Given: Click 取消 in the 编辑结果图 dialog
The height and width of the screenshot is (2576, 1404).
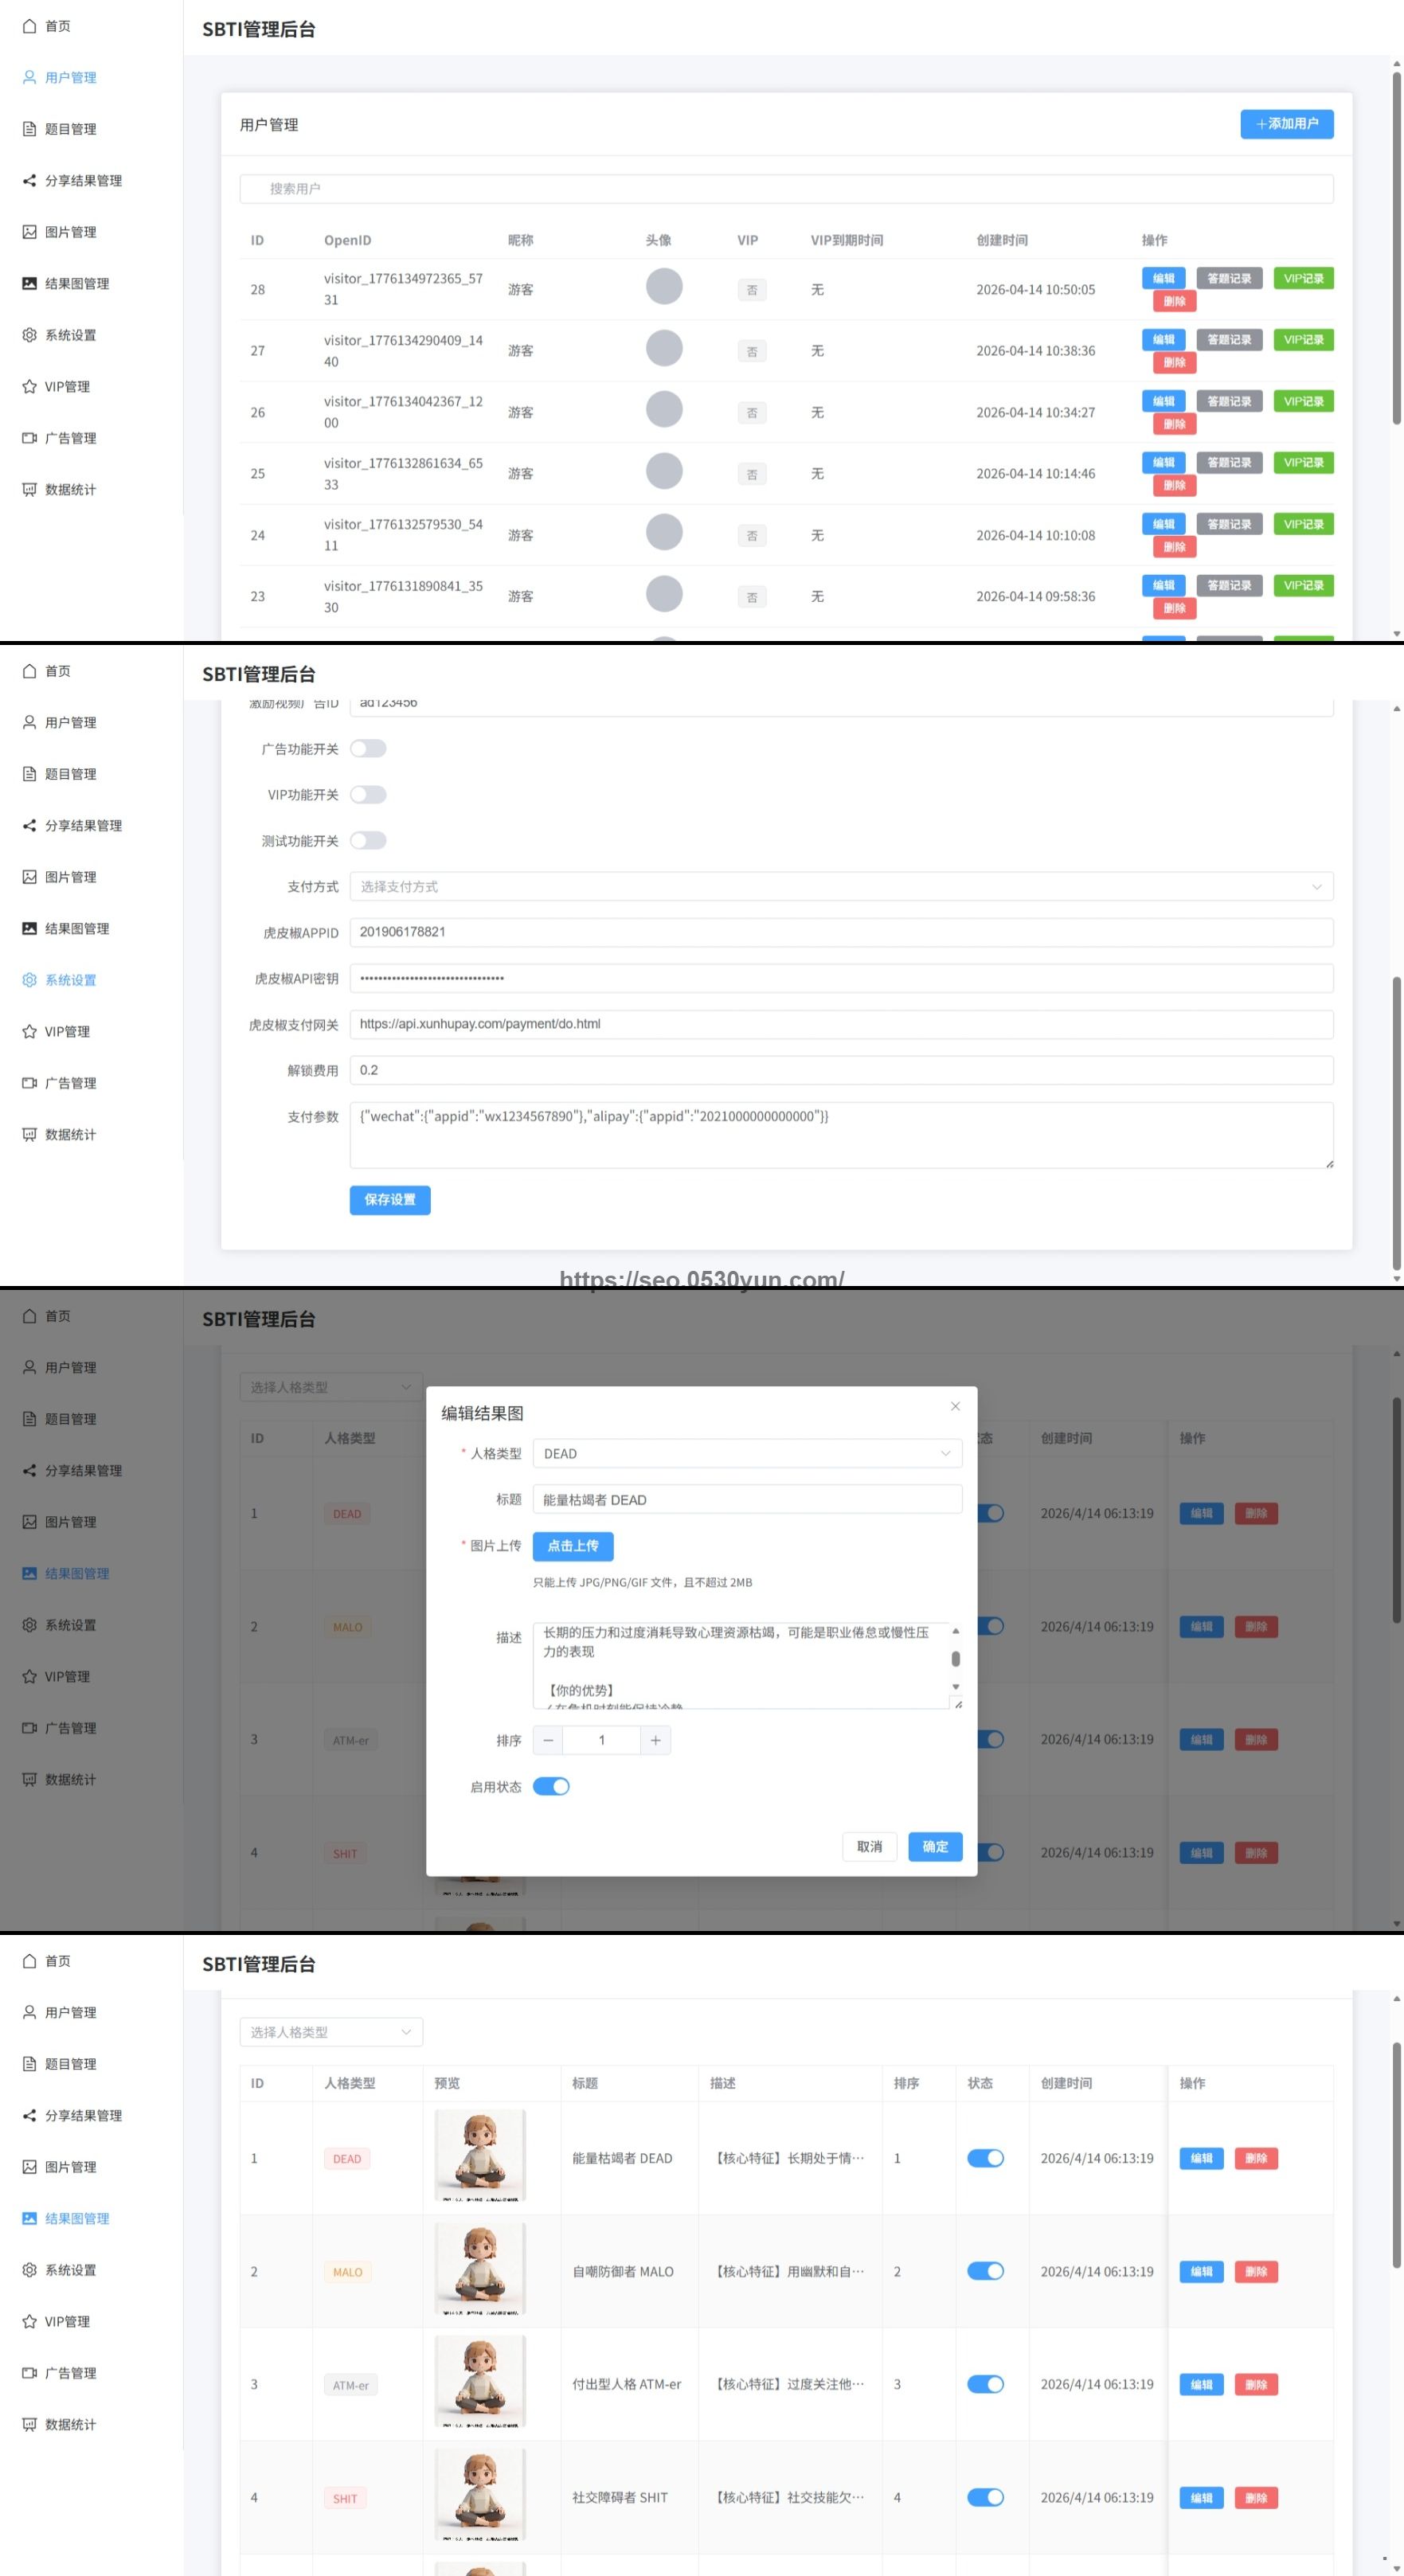Looking at the screenshot, I should click(x=870, y=1847).
